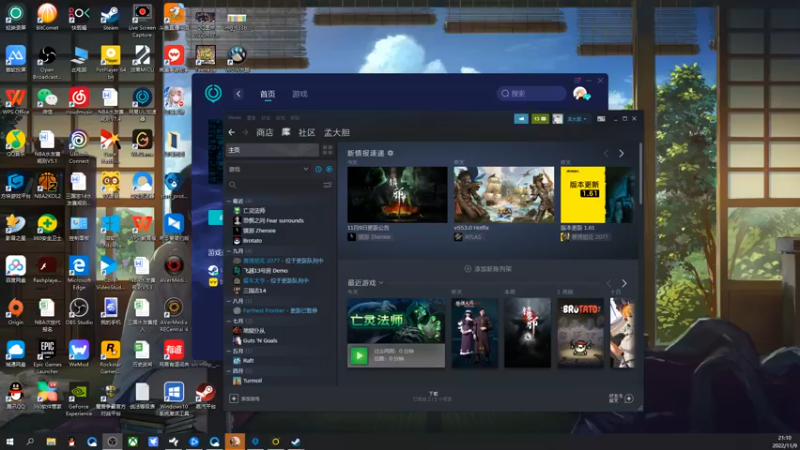The height and width of the screenshot is (450, 800).
Task: Open Steam desktop shortcut
Action: (x=110, y=17)
